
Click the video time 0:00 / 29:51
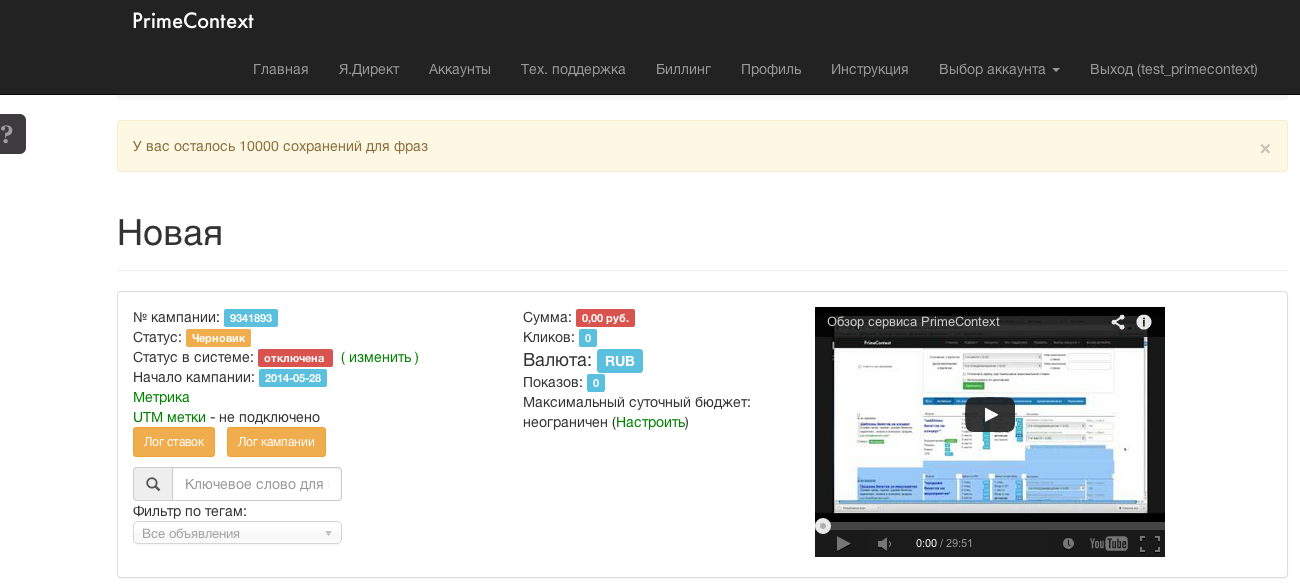pos(944,543)
